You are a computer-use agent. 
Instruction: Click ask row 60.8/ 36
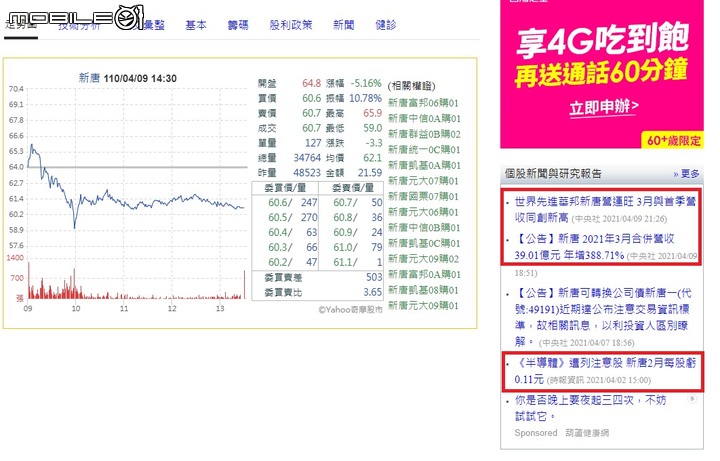point(358,217)
